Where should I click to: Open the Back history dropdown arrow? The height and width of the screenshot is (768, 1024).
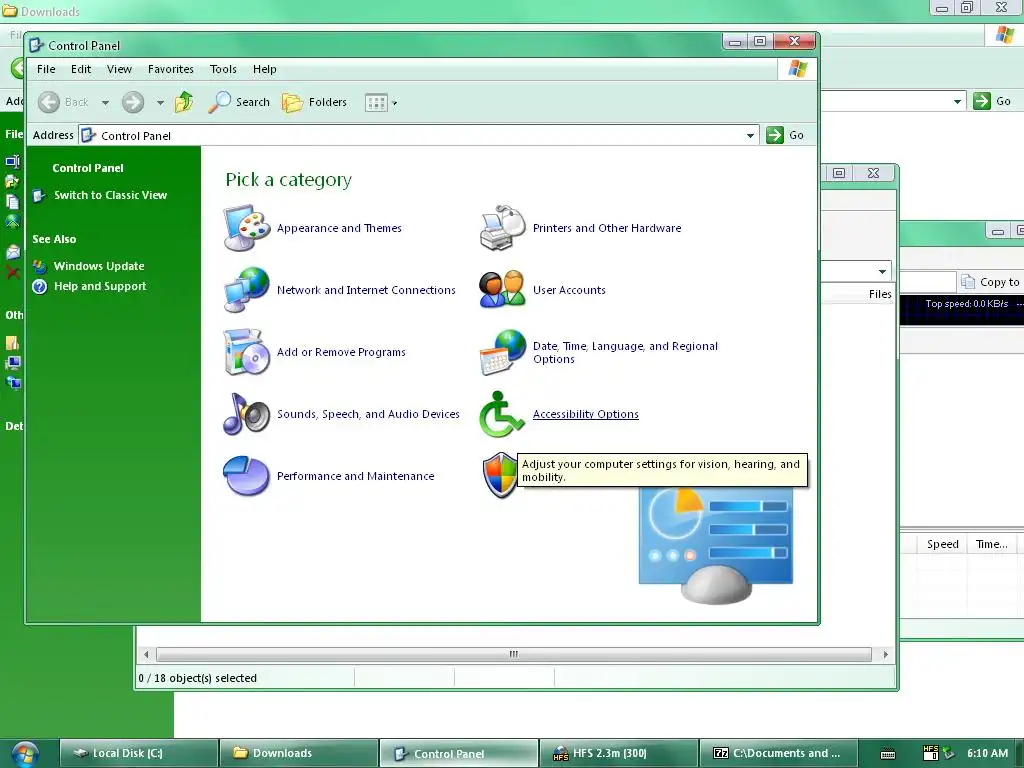click(105, 103)
